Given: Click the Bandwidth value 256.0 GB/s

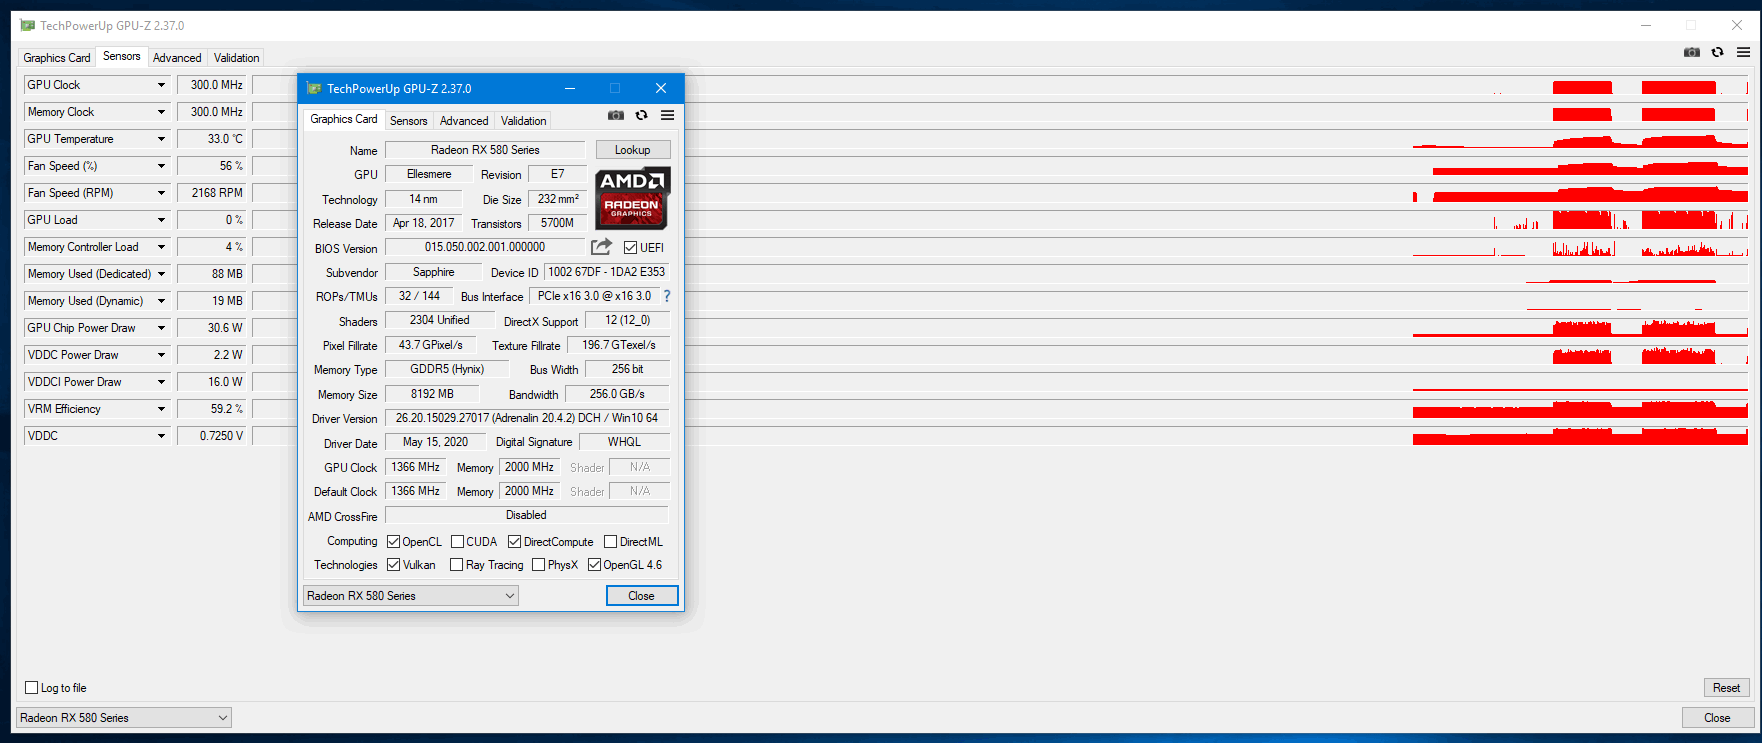Looking at the screenshot, I should point(617,394).
